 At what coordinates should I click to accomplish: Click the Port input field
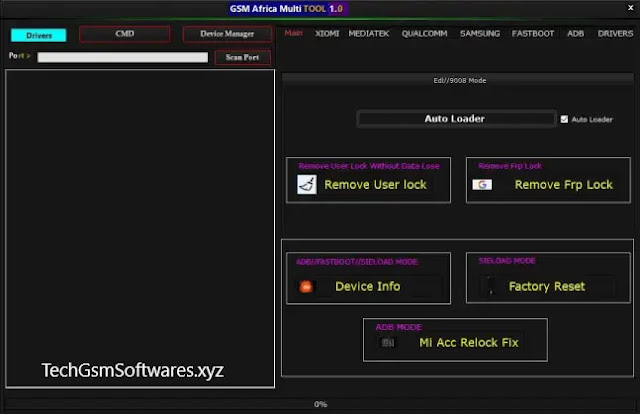(x=122, y=57)
